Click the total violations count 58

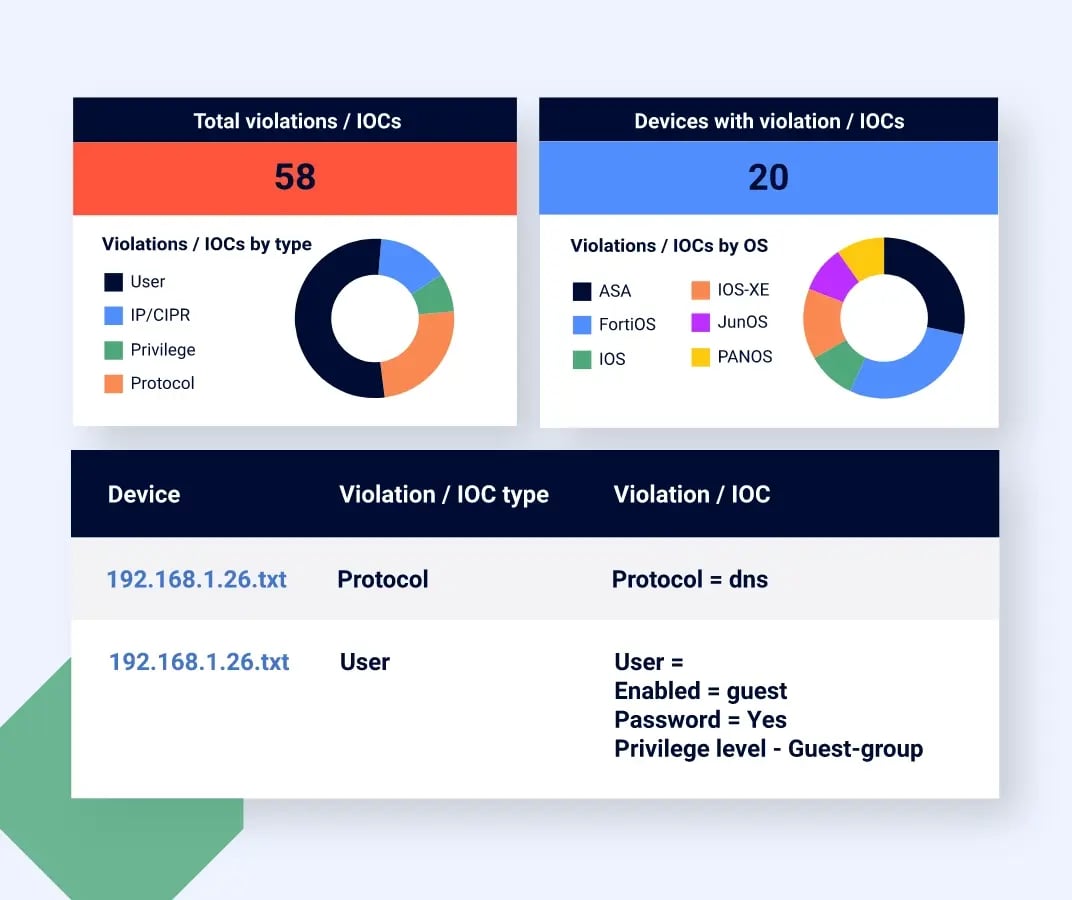click(295, 177)
